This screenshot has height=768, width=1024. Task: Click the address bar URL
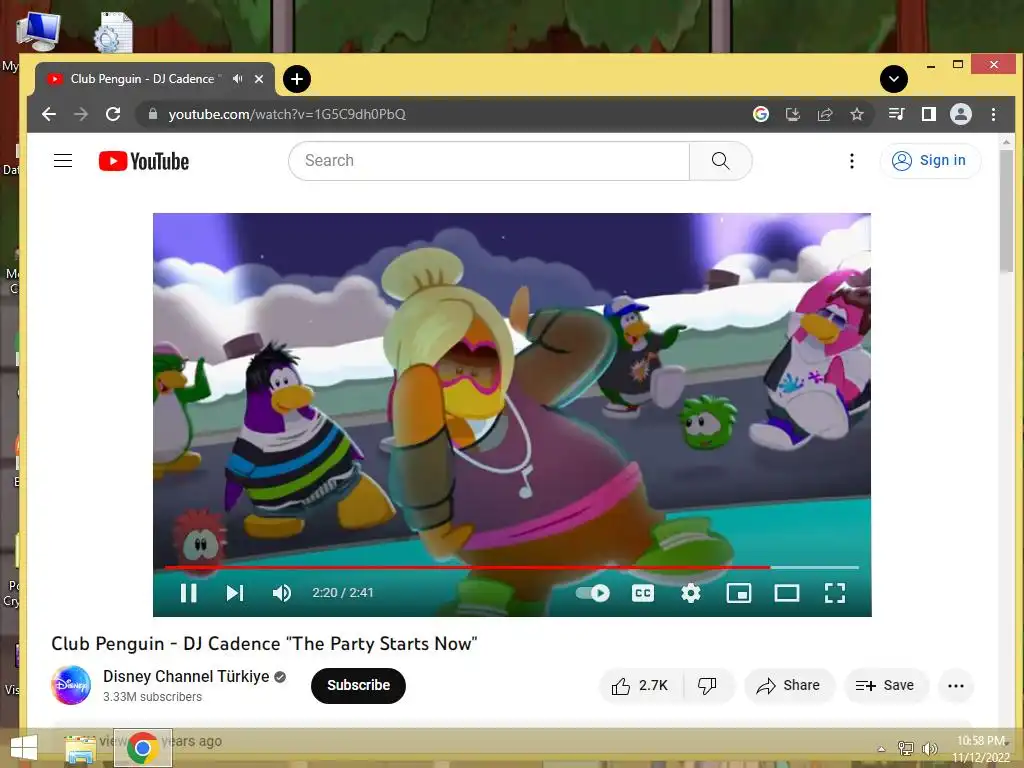287,114
